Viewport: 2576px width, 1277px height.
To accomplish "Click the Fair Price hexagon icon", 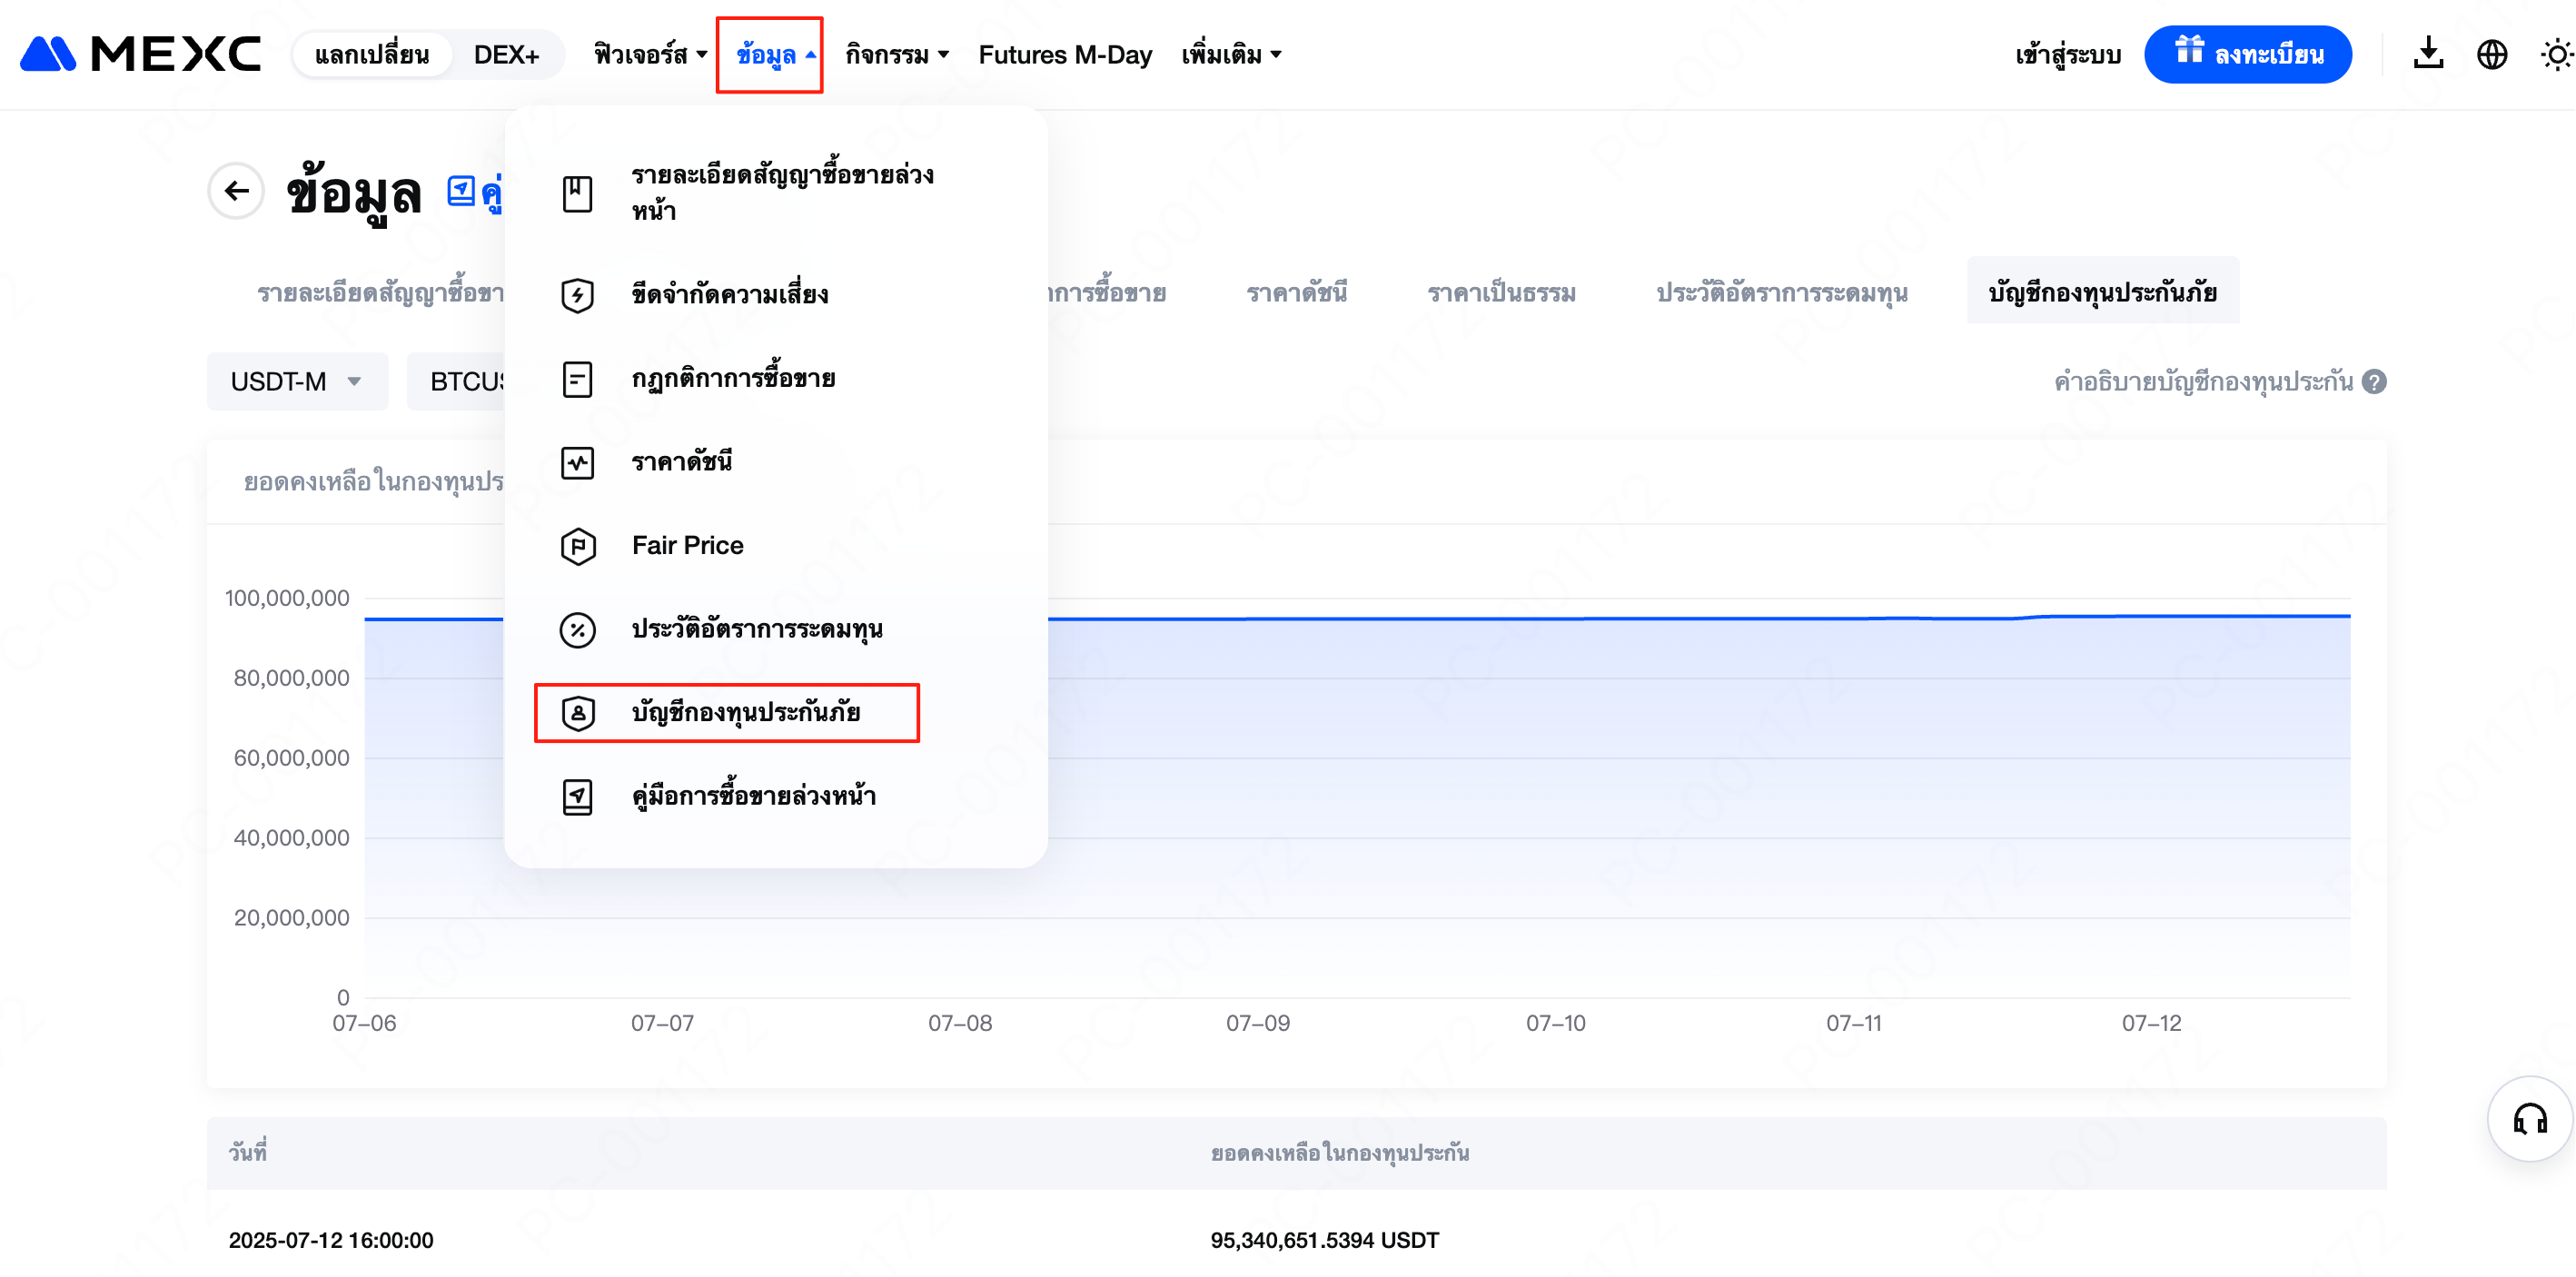I will pos(578,546).
